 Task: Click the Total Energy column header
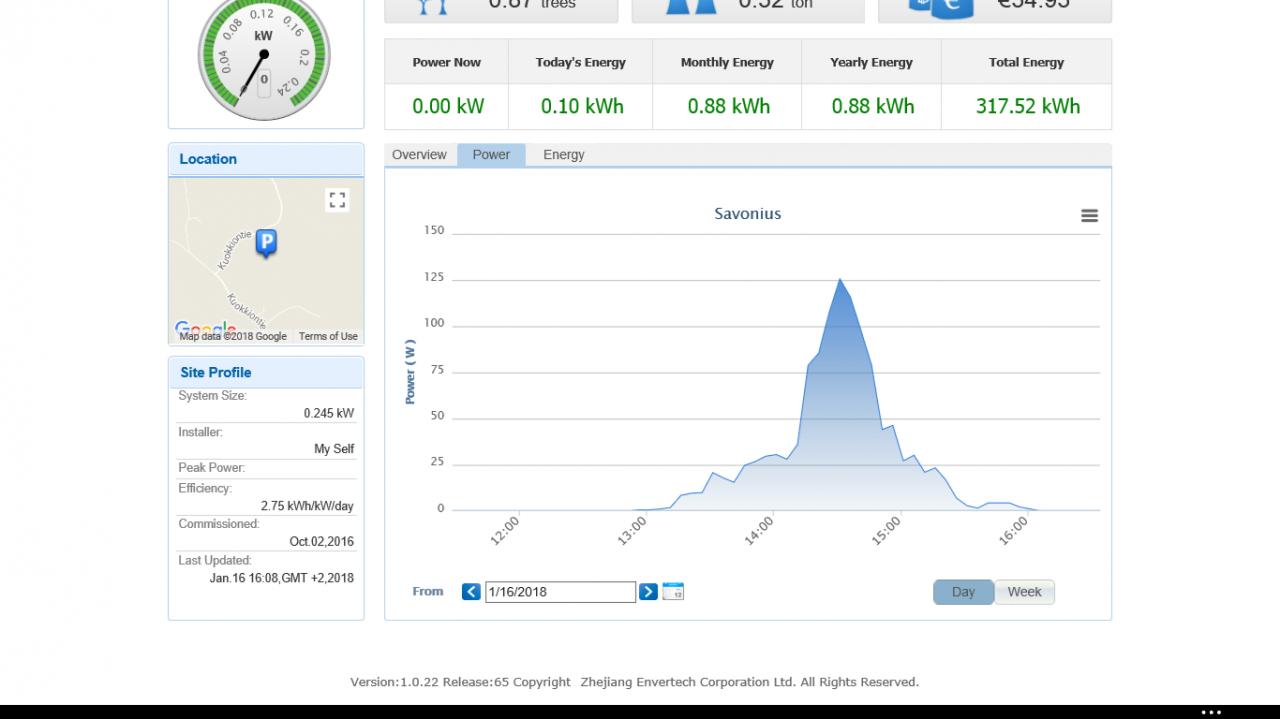pos(1027,62)
